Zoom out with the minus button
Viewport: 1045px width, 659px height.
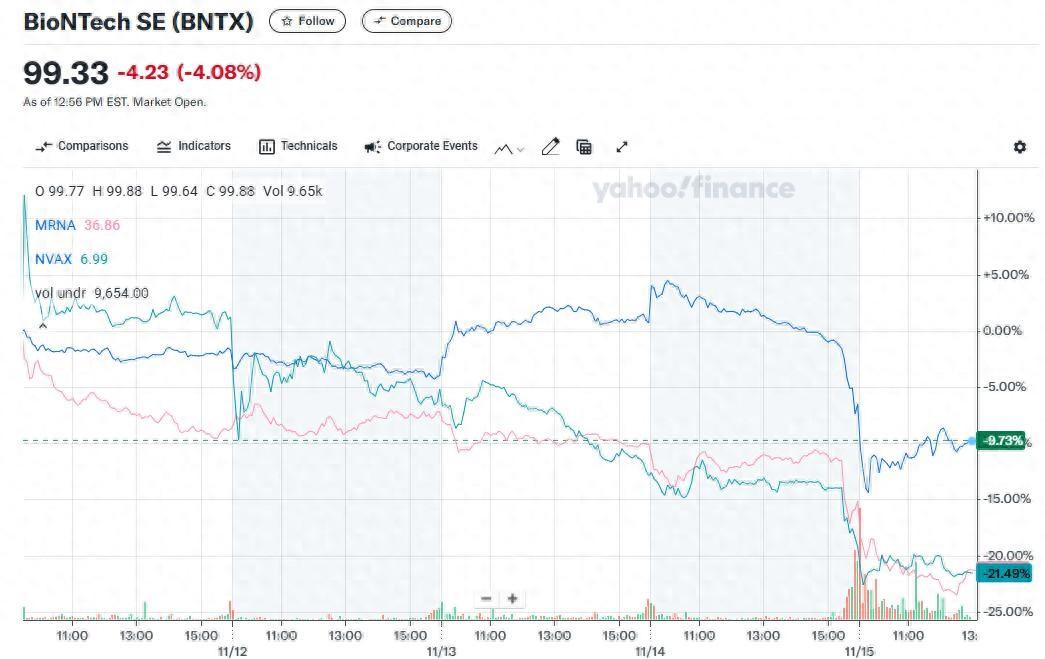[486, 599]
